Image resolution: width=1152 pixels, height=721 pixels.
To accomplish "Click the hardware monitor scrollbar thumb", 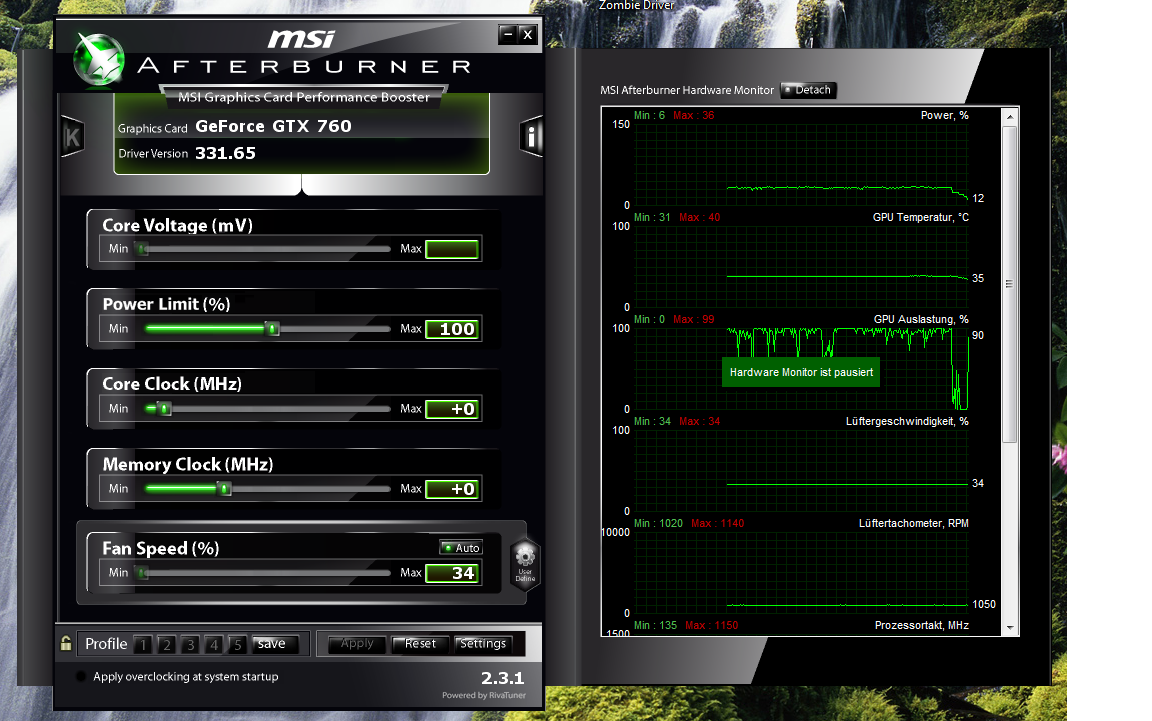I will pyautogui.click(x=1009, y=284).
